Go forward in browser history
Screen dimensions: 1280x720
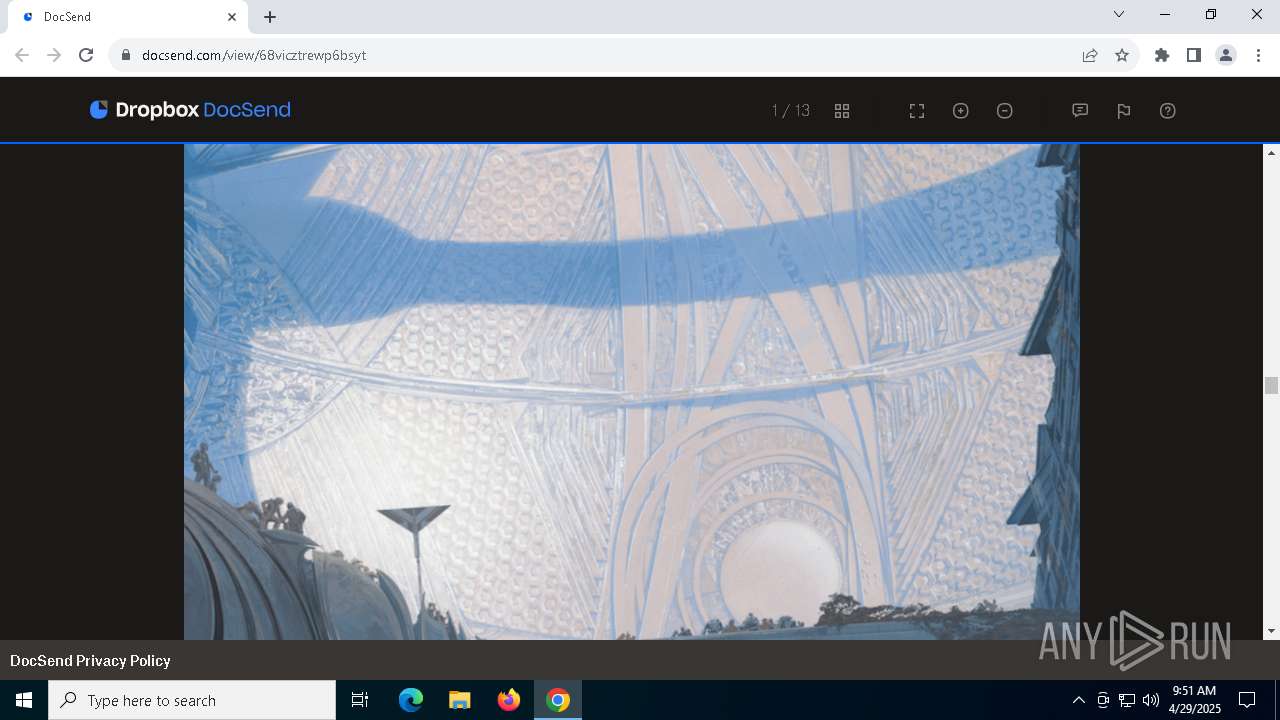(54, 55)
